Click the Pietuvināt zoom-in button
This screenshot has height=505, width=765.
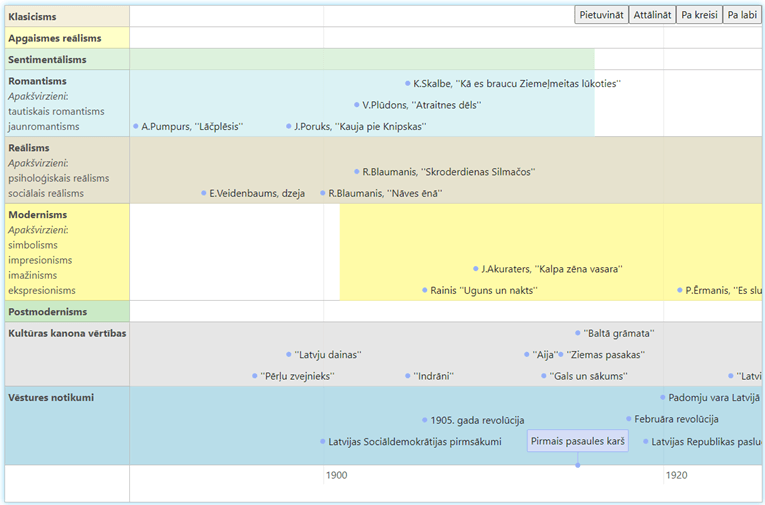(601, 15)
